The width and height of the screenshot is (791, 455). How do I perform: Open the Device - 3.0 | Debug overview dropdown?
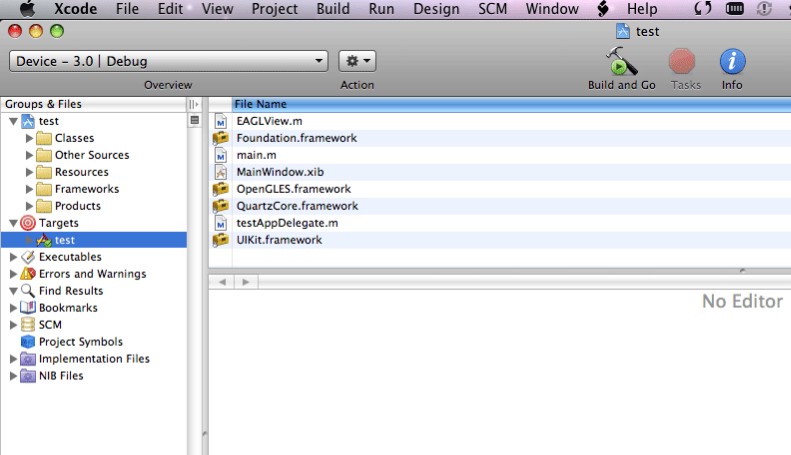(168, 61)
